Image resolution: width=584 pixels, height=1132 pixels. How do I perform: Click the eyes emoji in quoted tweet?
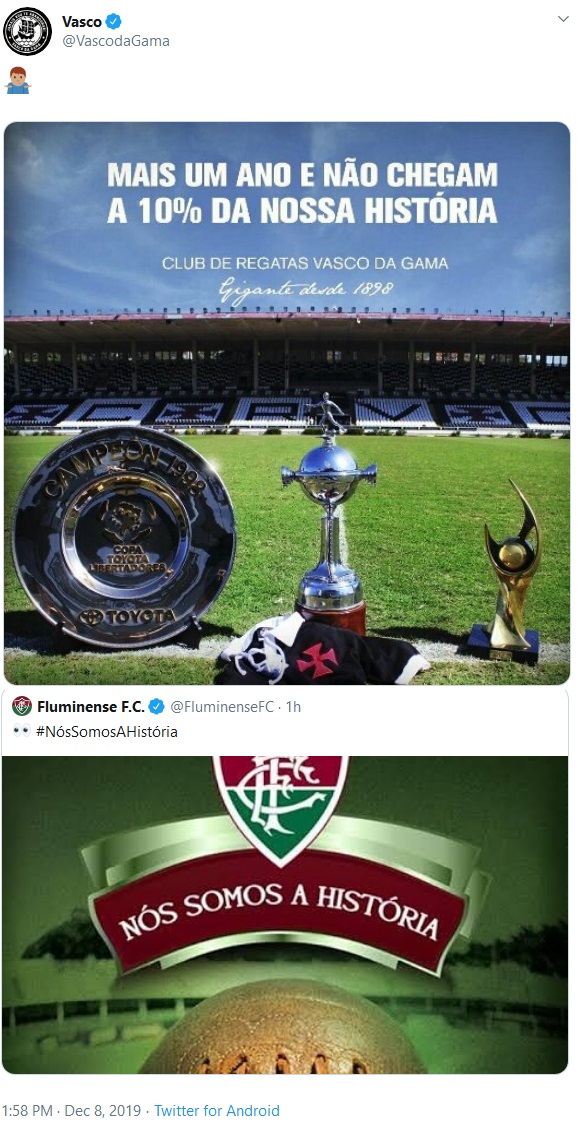(22, 731)
